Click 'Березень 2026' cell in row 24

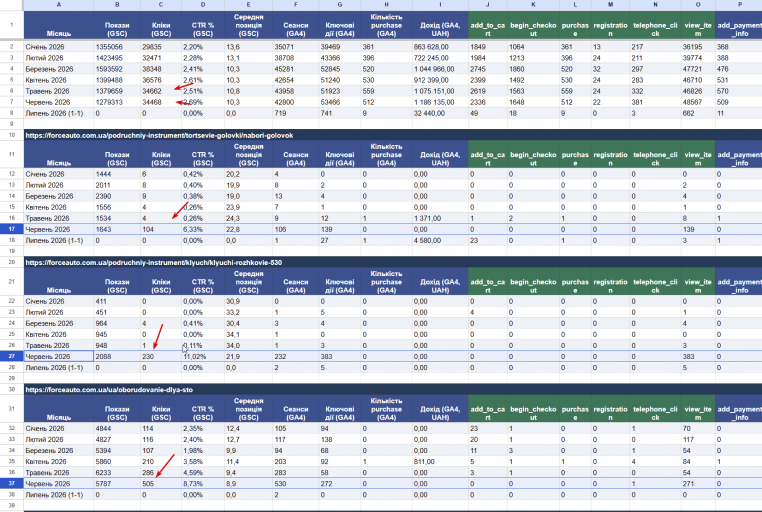58,324
